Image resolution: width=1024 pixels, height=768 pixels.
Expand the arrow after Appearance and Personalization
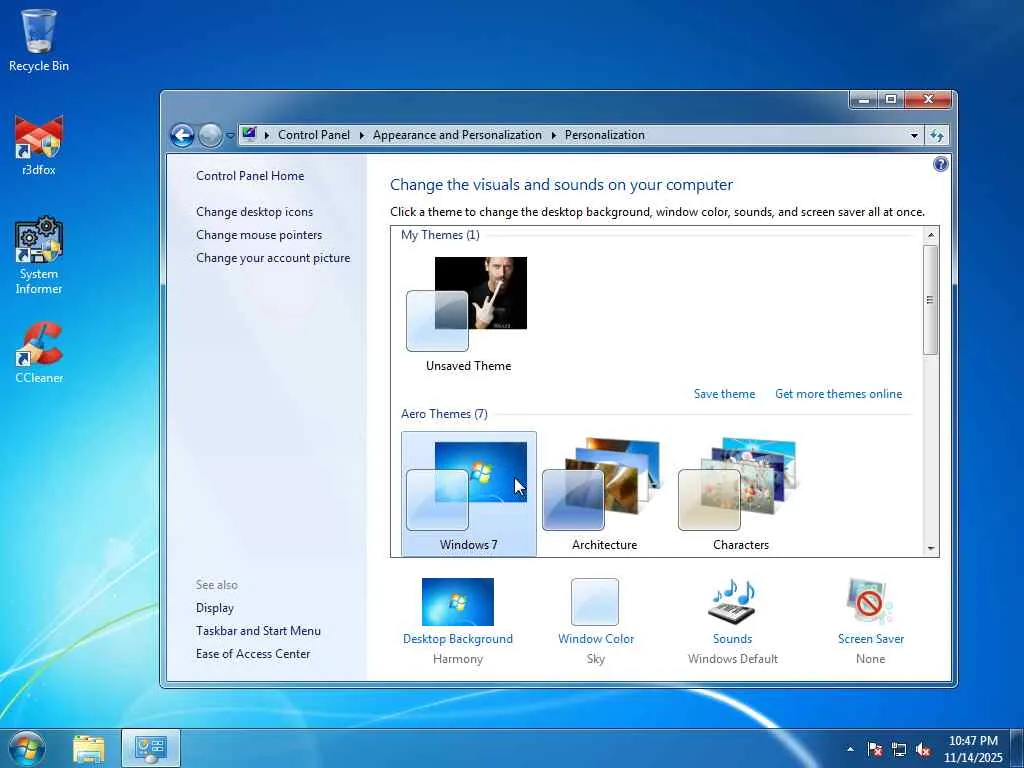[553, 135]
